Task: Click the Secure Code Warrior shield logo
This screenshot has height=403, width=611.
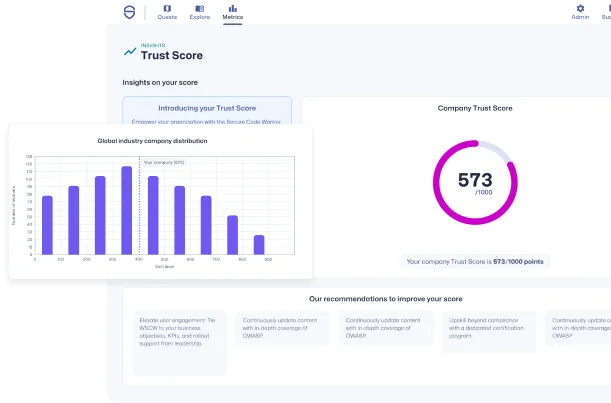Action: [129, 12]
